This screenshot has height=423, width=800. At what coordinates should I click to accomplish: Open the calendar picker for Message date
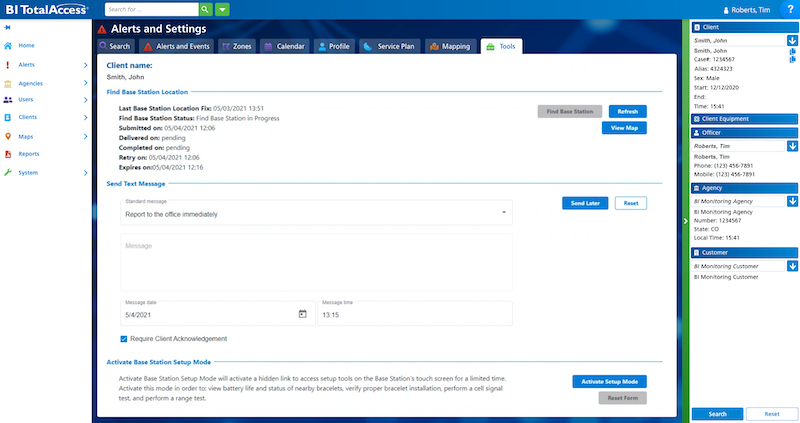tap(303, 314)
